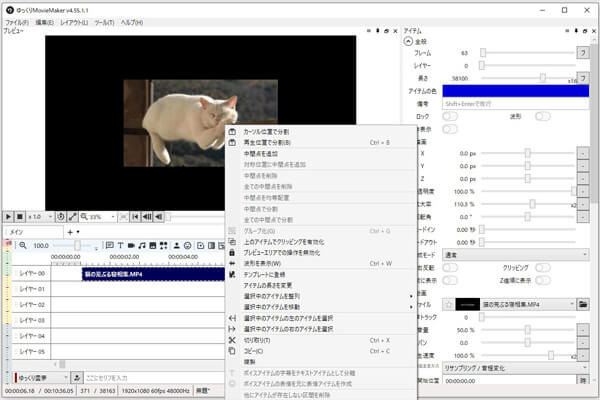
Task: Choose 複製 in context menu
Action: click(321, 362)
